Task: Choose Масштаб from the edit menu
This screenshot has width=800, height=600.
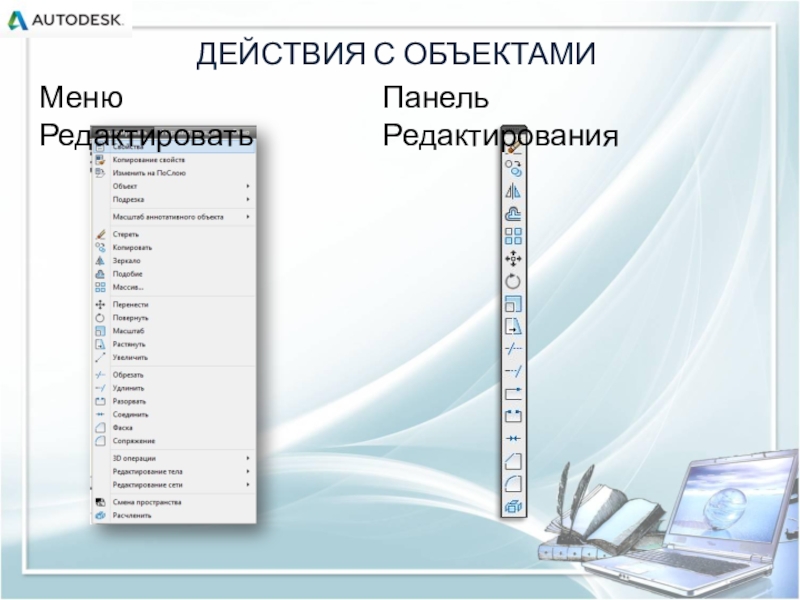Action: 173,331
